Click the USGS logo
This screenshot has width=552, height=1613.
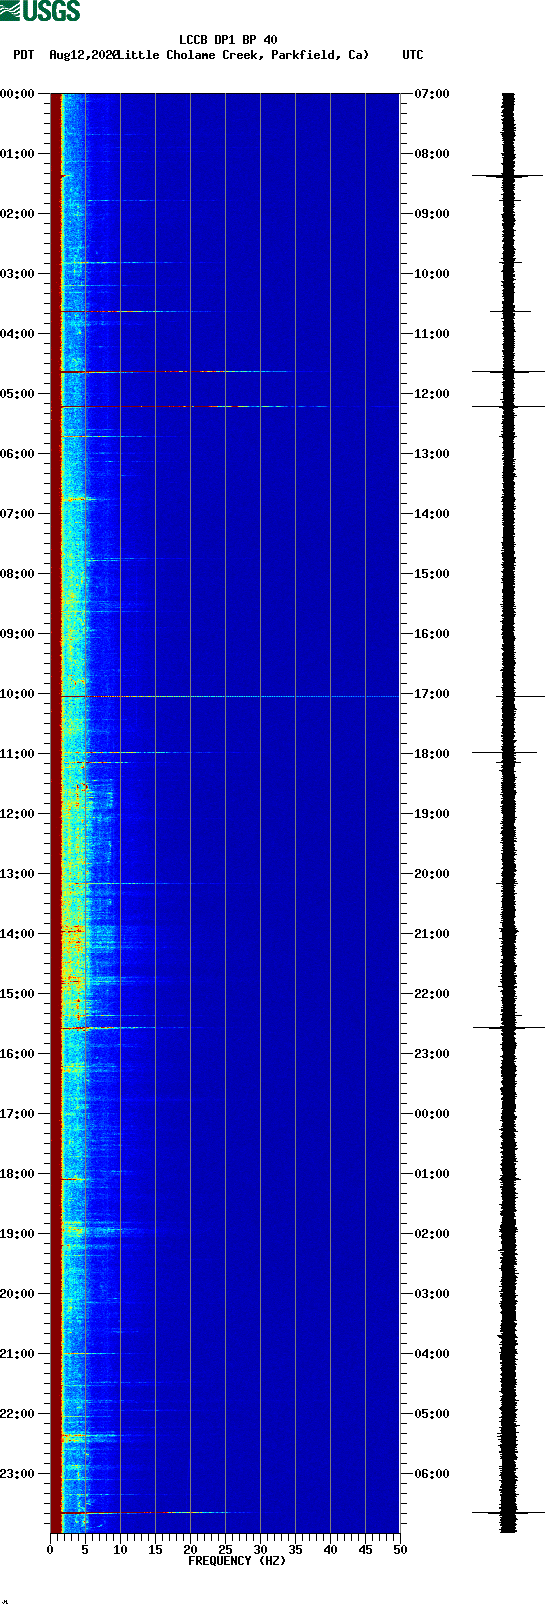[x=40, y=11]
